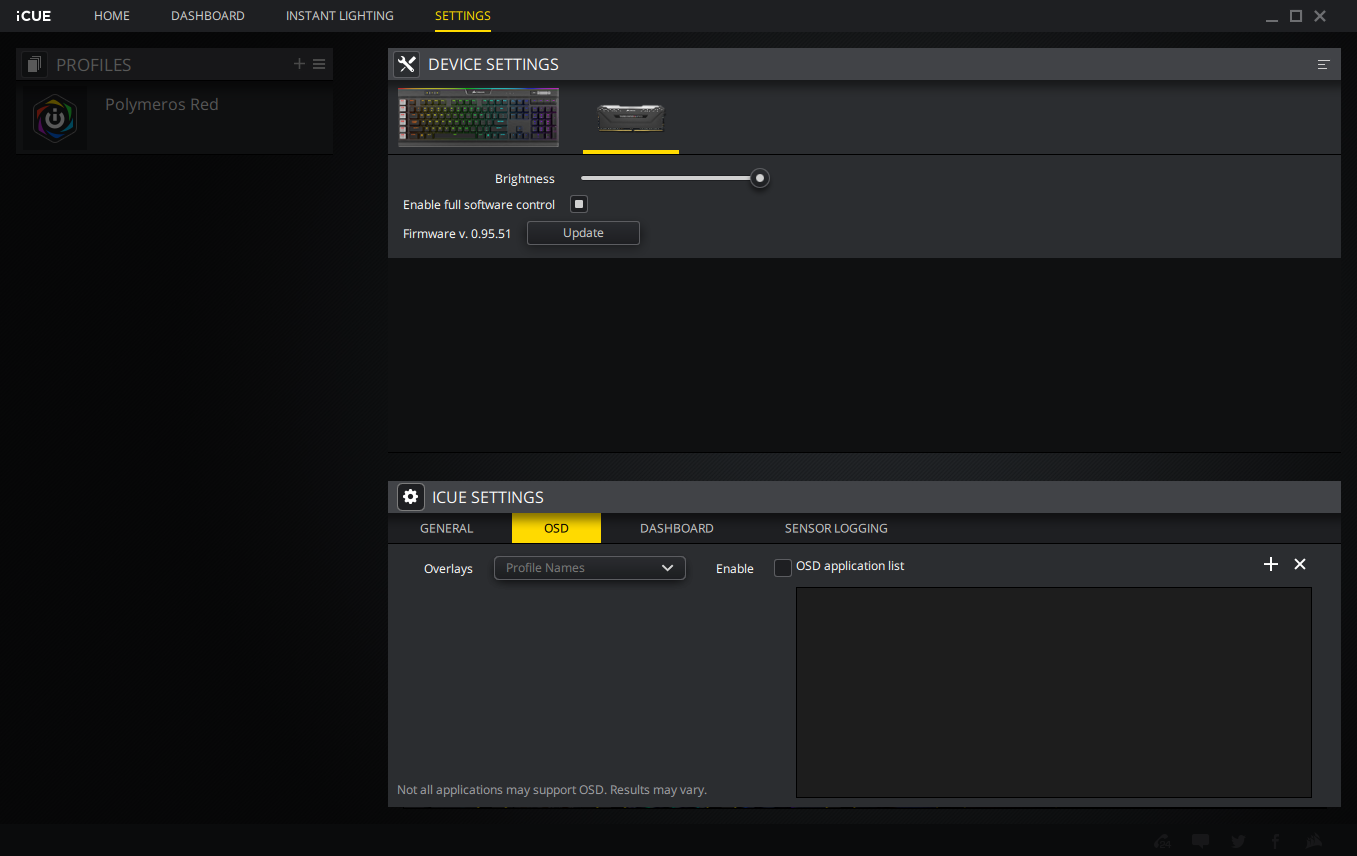Select the RAM memory module device

pyautogui.click(x=631, y=119)
